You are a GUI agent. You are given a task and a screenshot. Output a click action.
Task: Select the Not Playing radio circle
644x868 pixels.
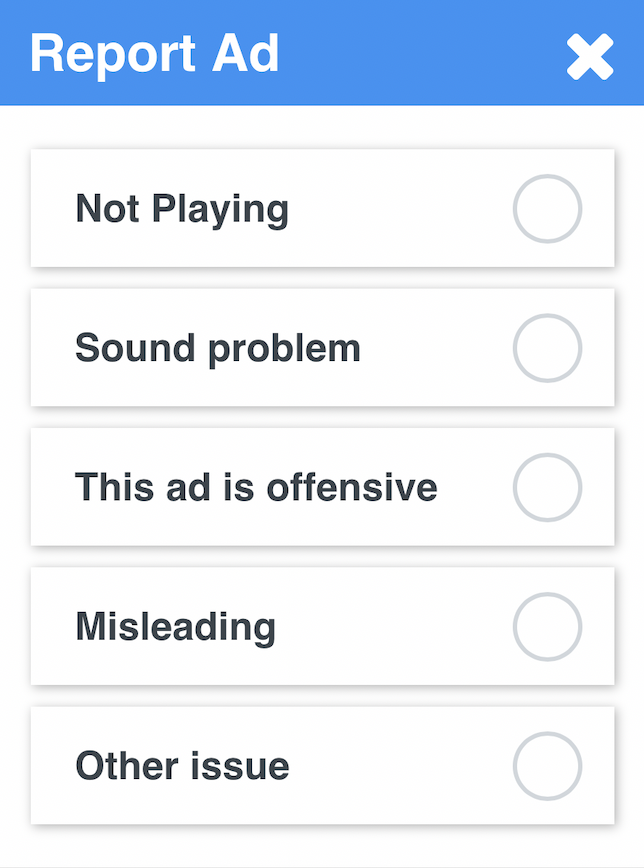[547, 209]
